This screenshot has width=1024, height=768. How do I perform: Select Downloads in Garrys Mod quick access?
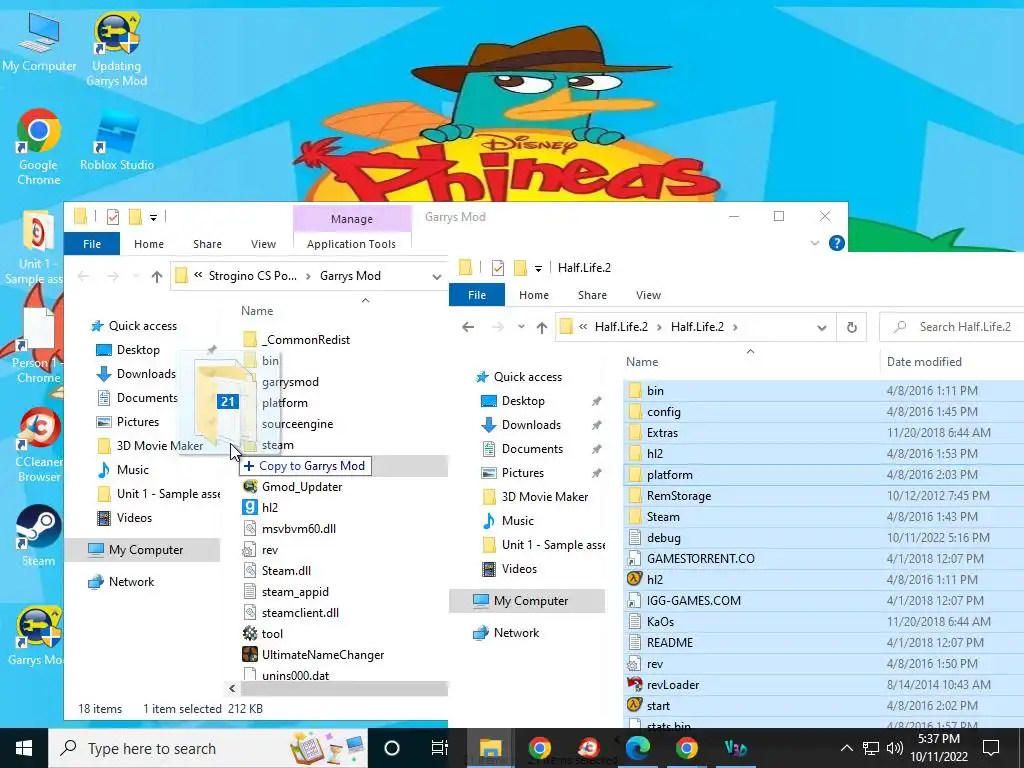146,374
